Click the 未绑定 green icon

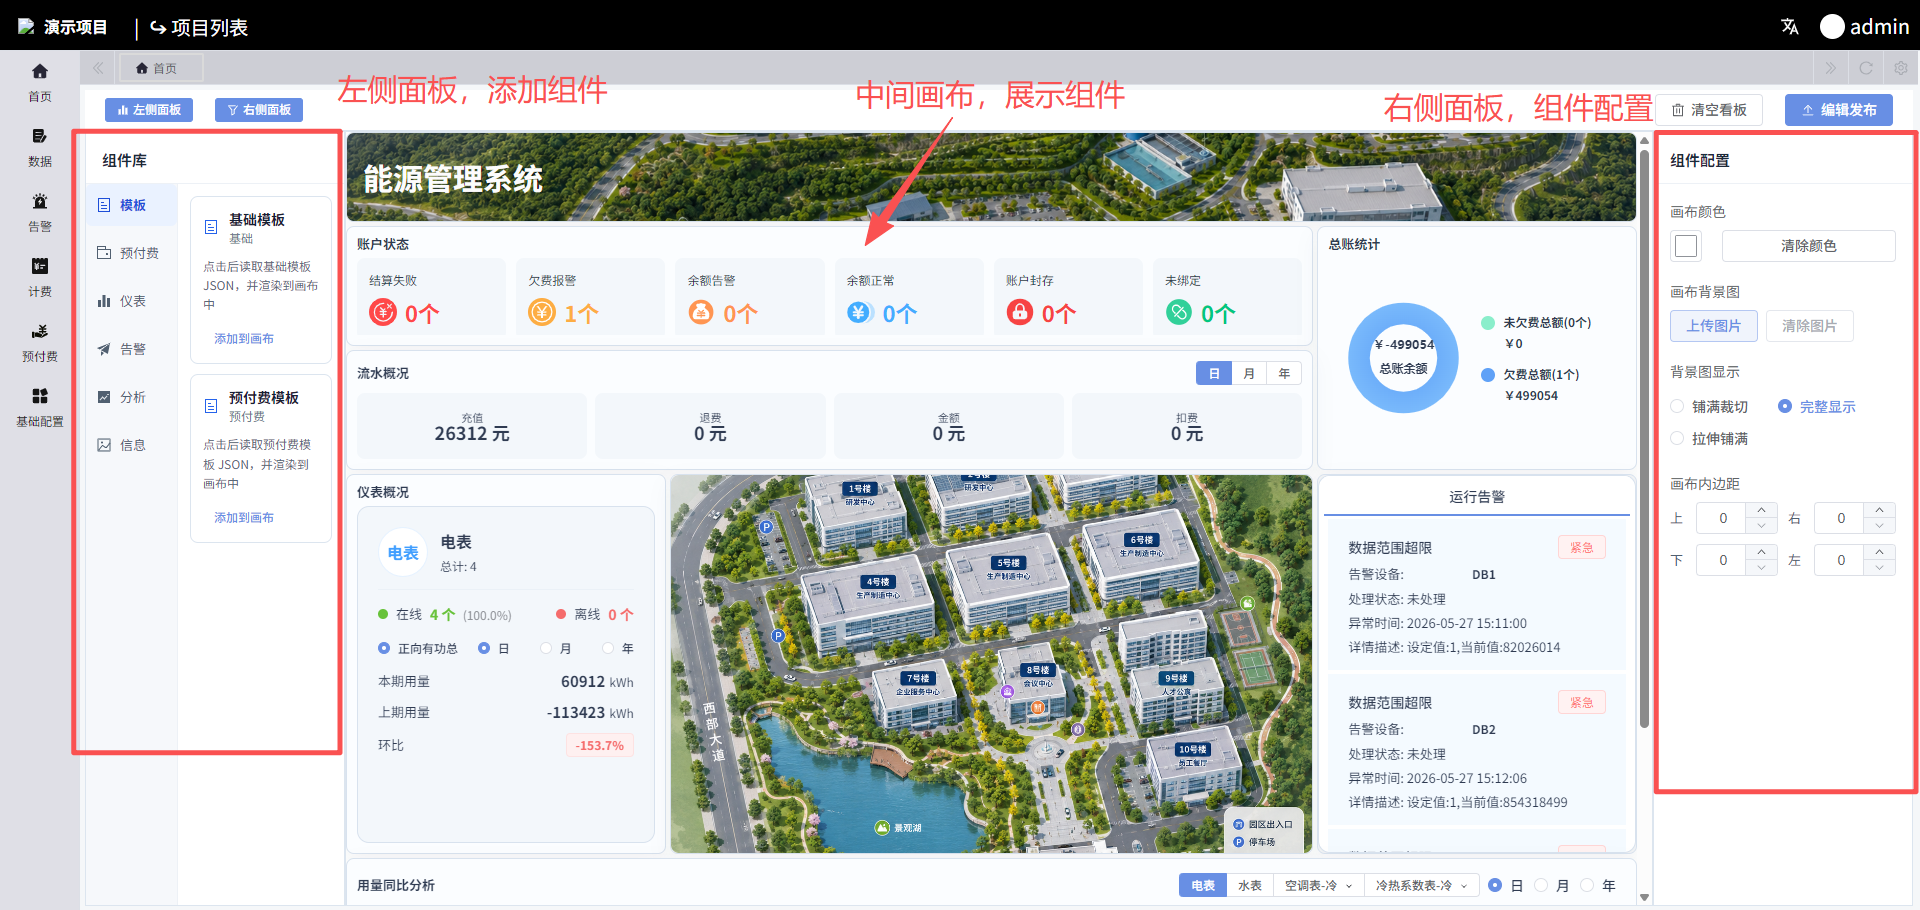(1179, 313)
